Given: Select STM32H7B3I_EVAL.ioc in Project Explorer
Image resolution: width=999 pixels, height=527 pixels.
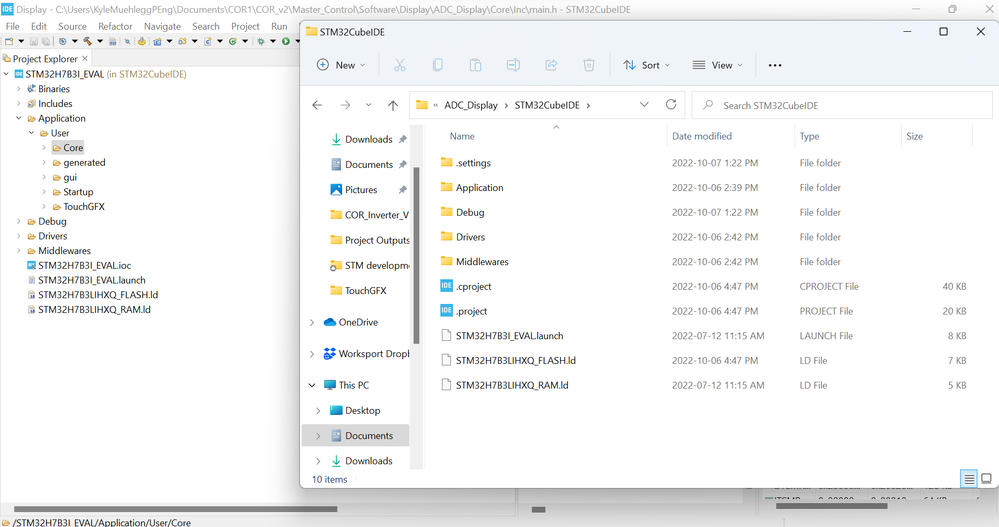Looking at the screenshot, I should pyautogui.click(x=84, y=265).
